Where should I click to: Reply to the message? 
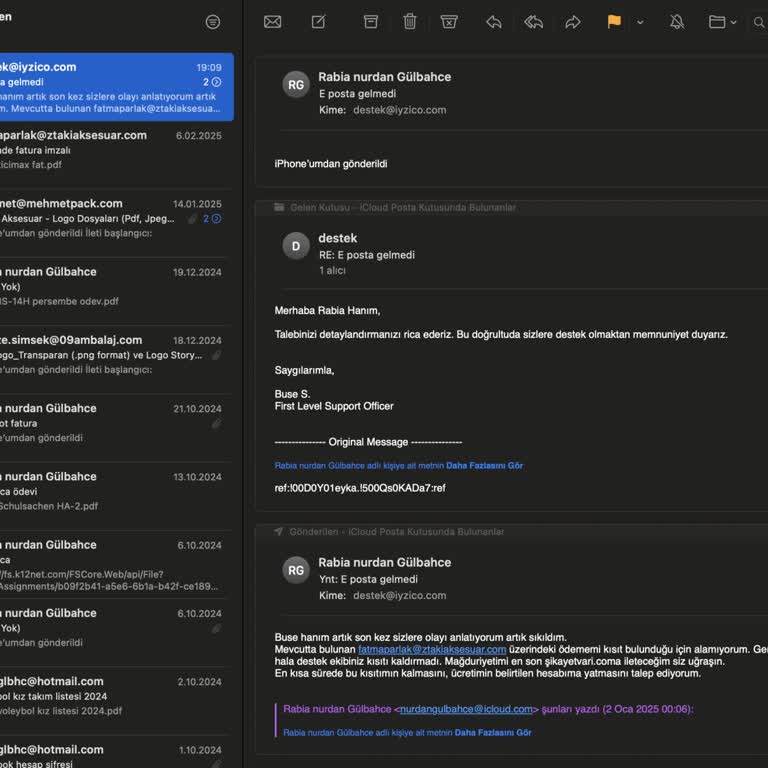(x=494, y=22)
